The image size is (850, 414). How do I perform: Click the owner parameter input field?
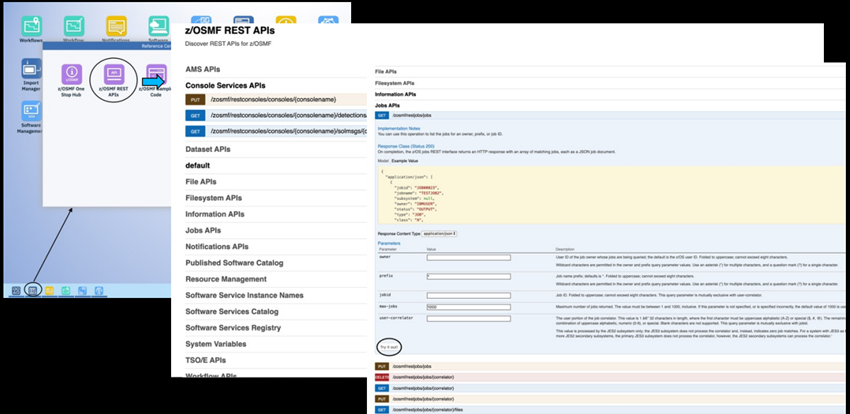point(468,257)
